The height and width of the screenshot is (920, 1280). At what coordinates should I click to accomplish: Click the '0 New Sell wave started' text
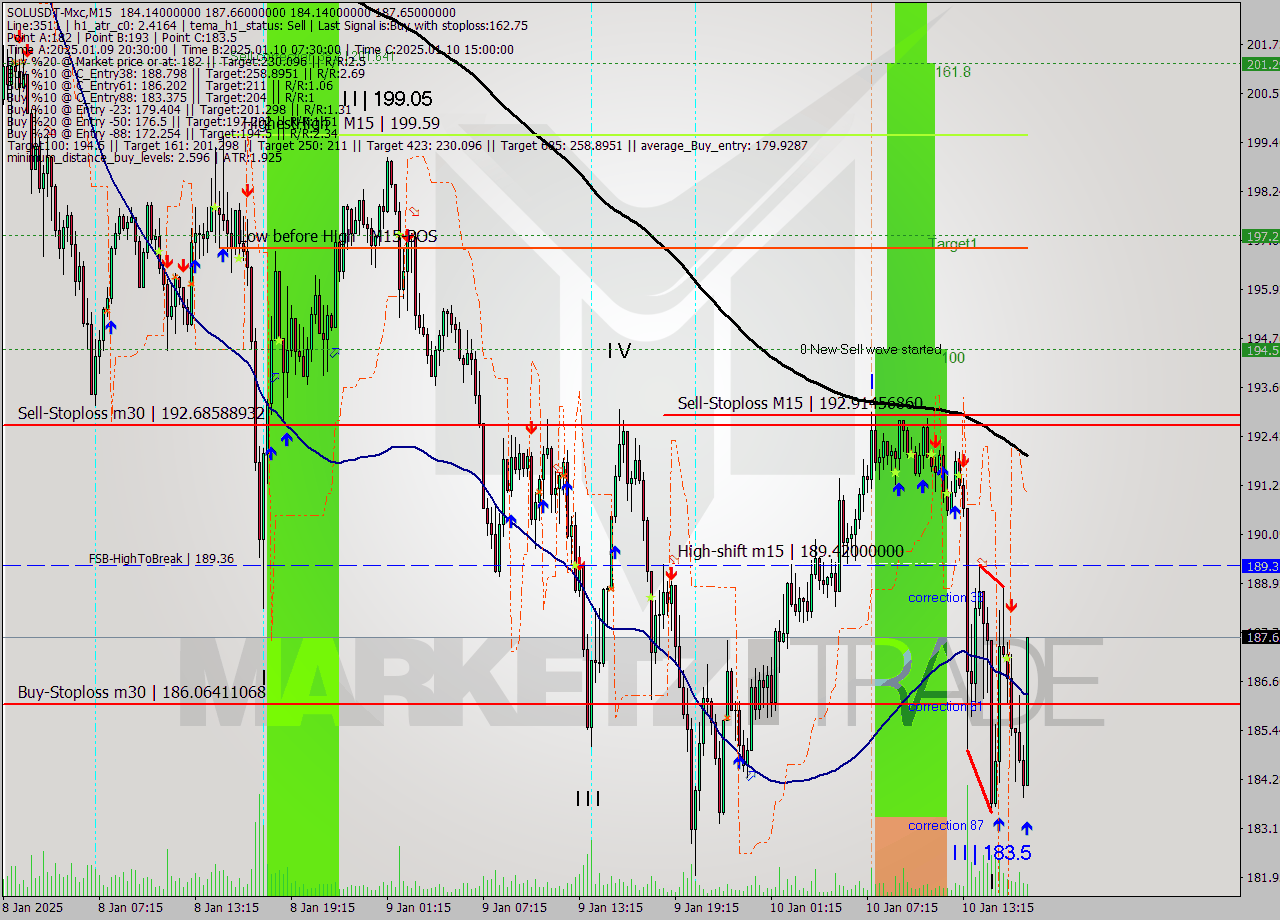[870, 350]
